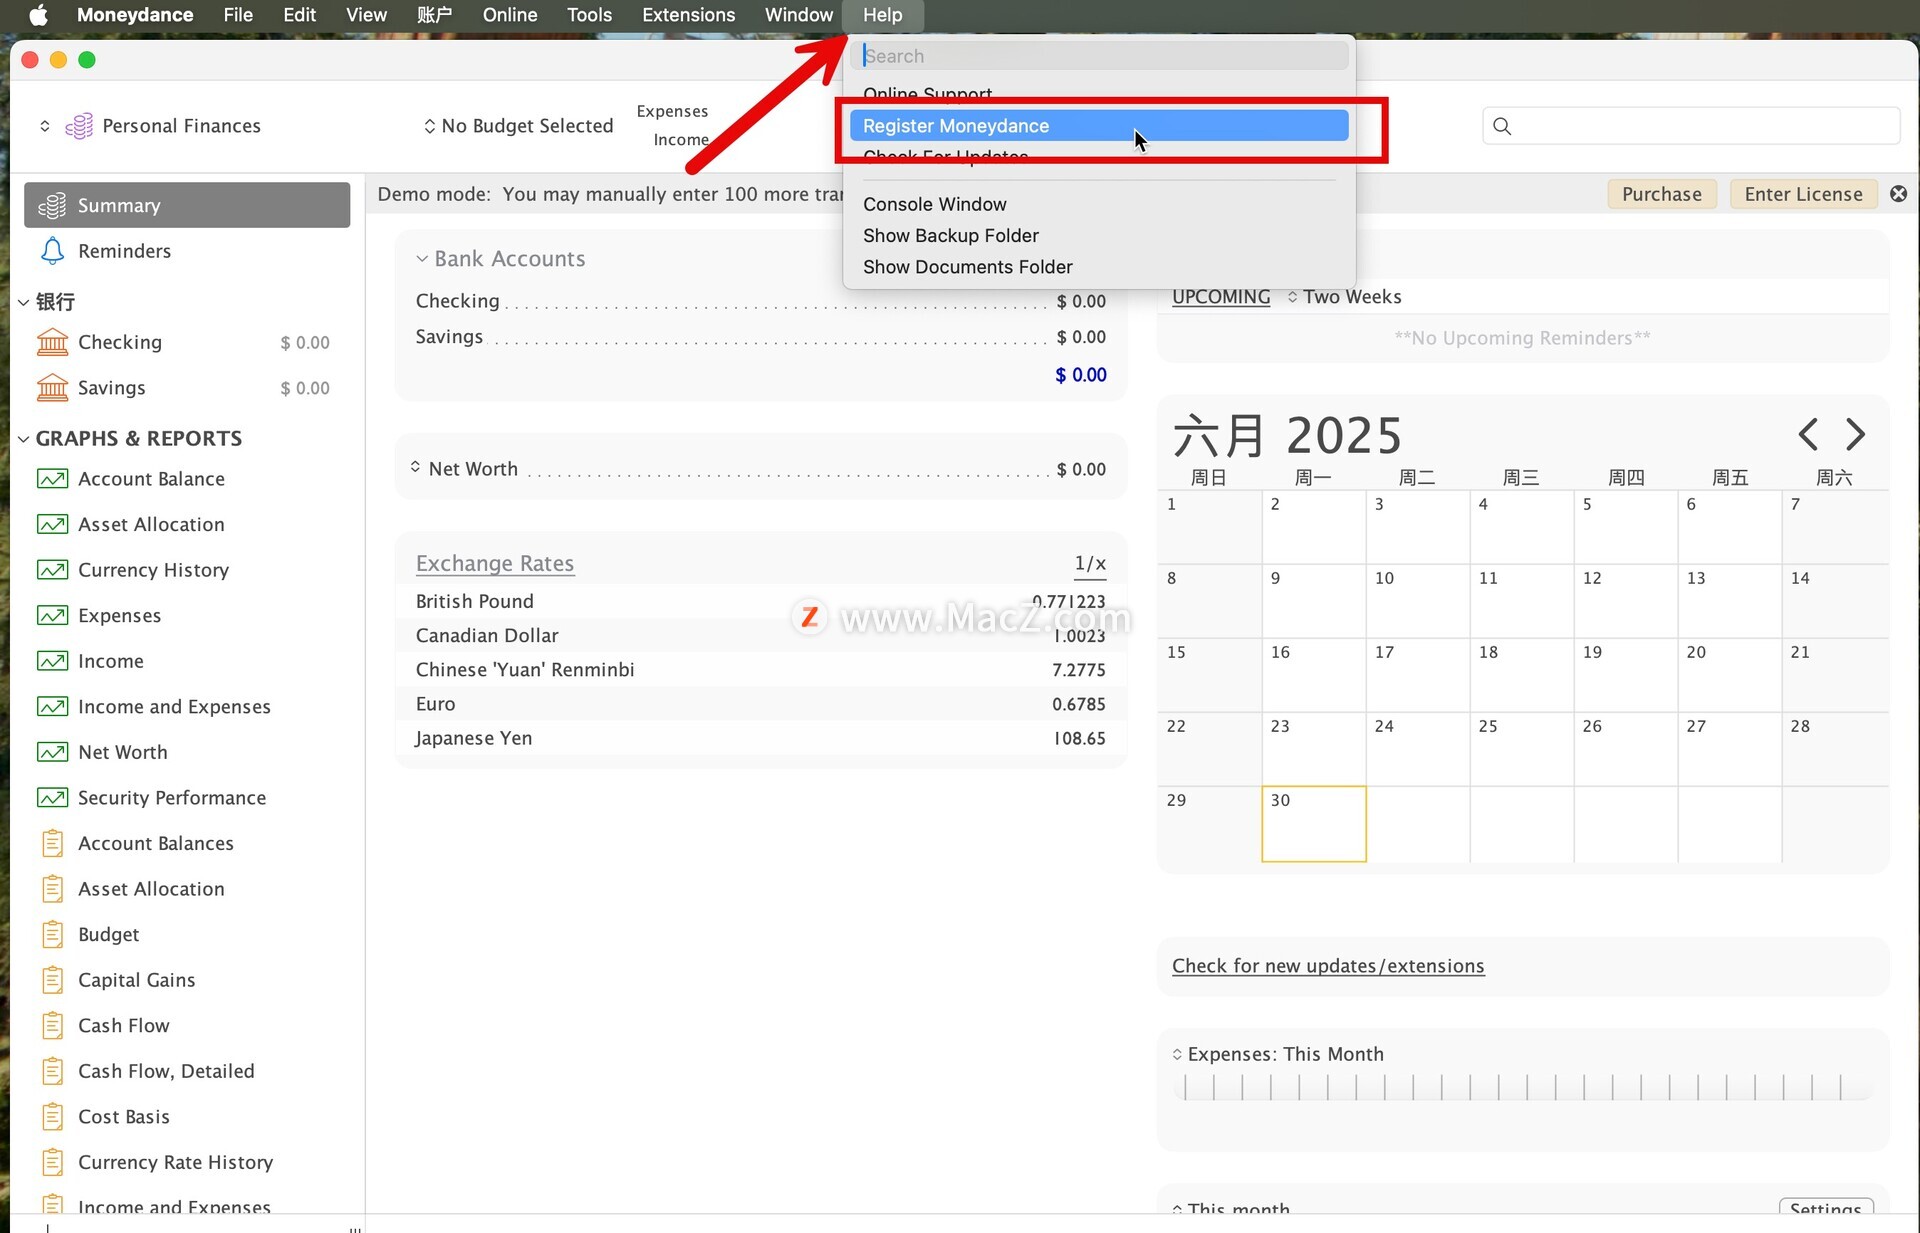This screenshot has width=1920, height=1233.
Task: Click the Summary sidebar icon
Action: [52, 205]
